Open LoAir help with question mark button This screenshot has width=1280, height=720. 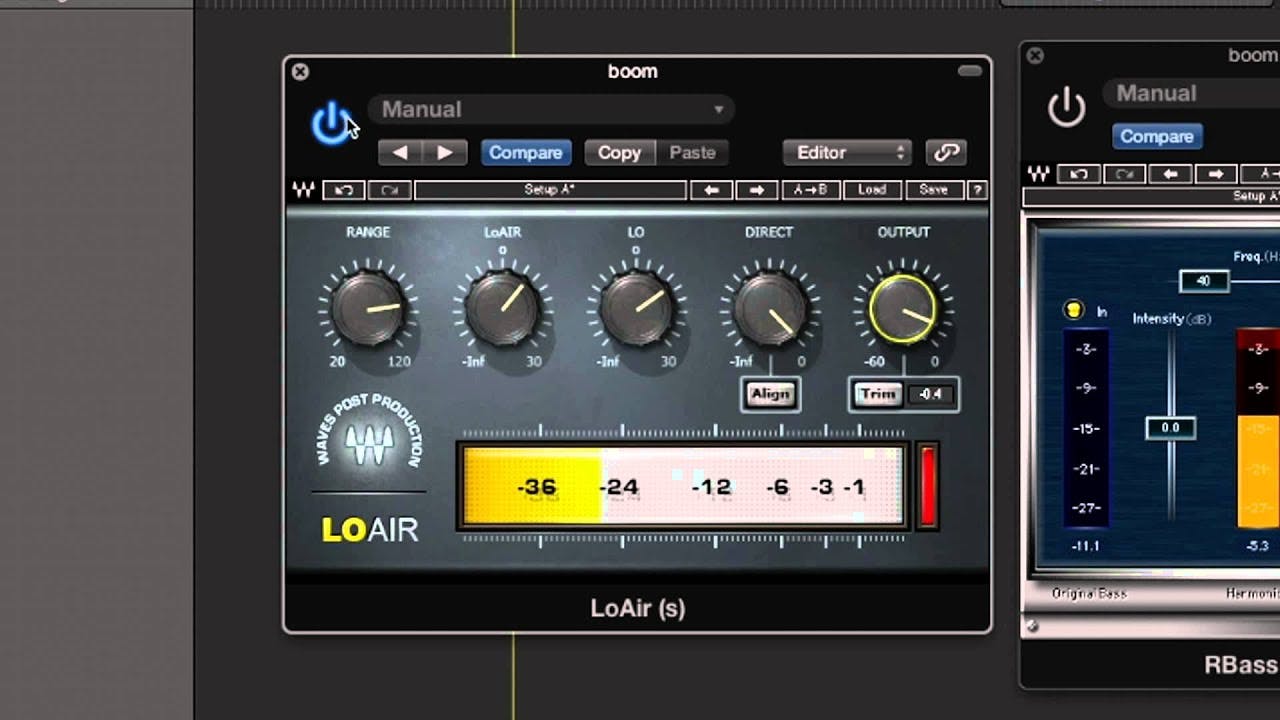[x=977, y=189]
